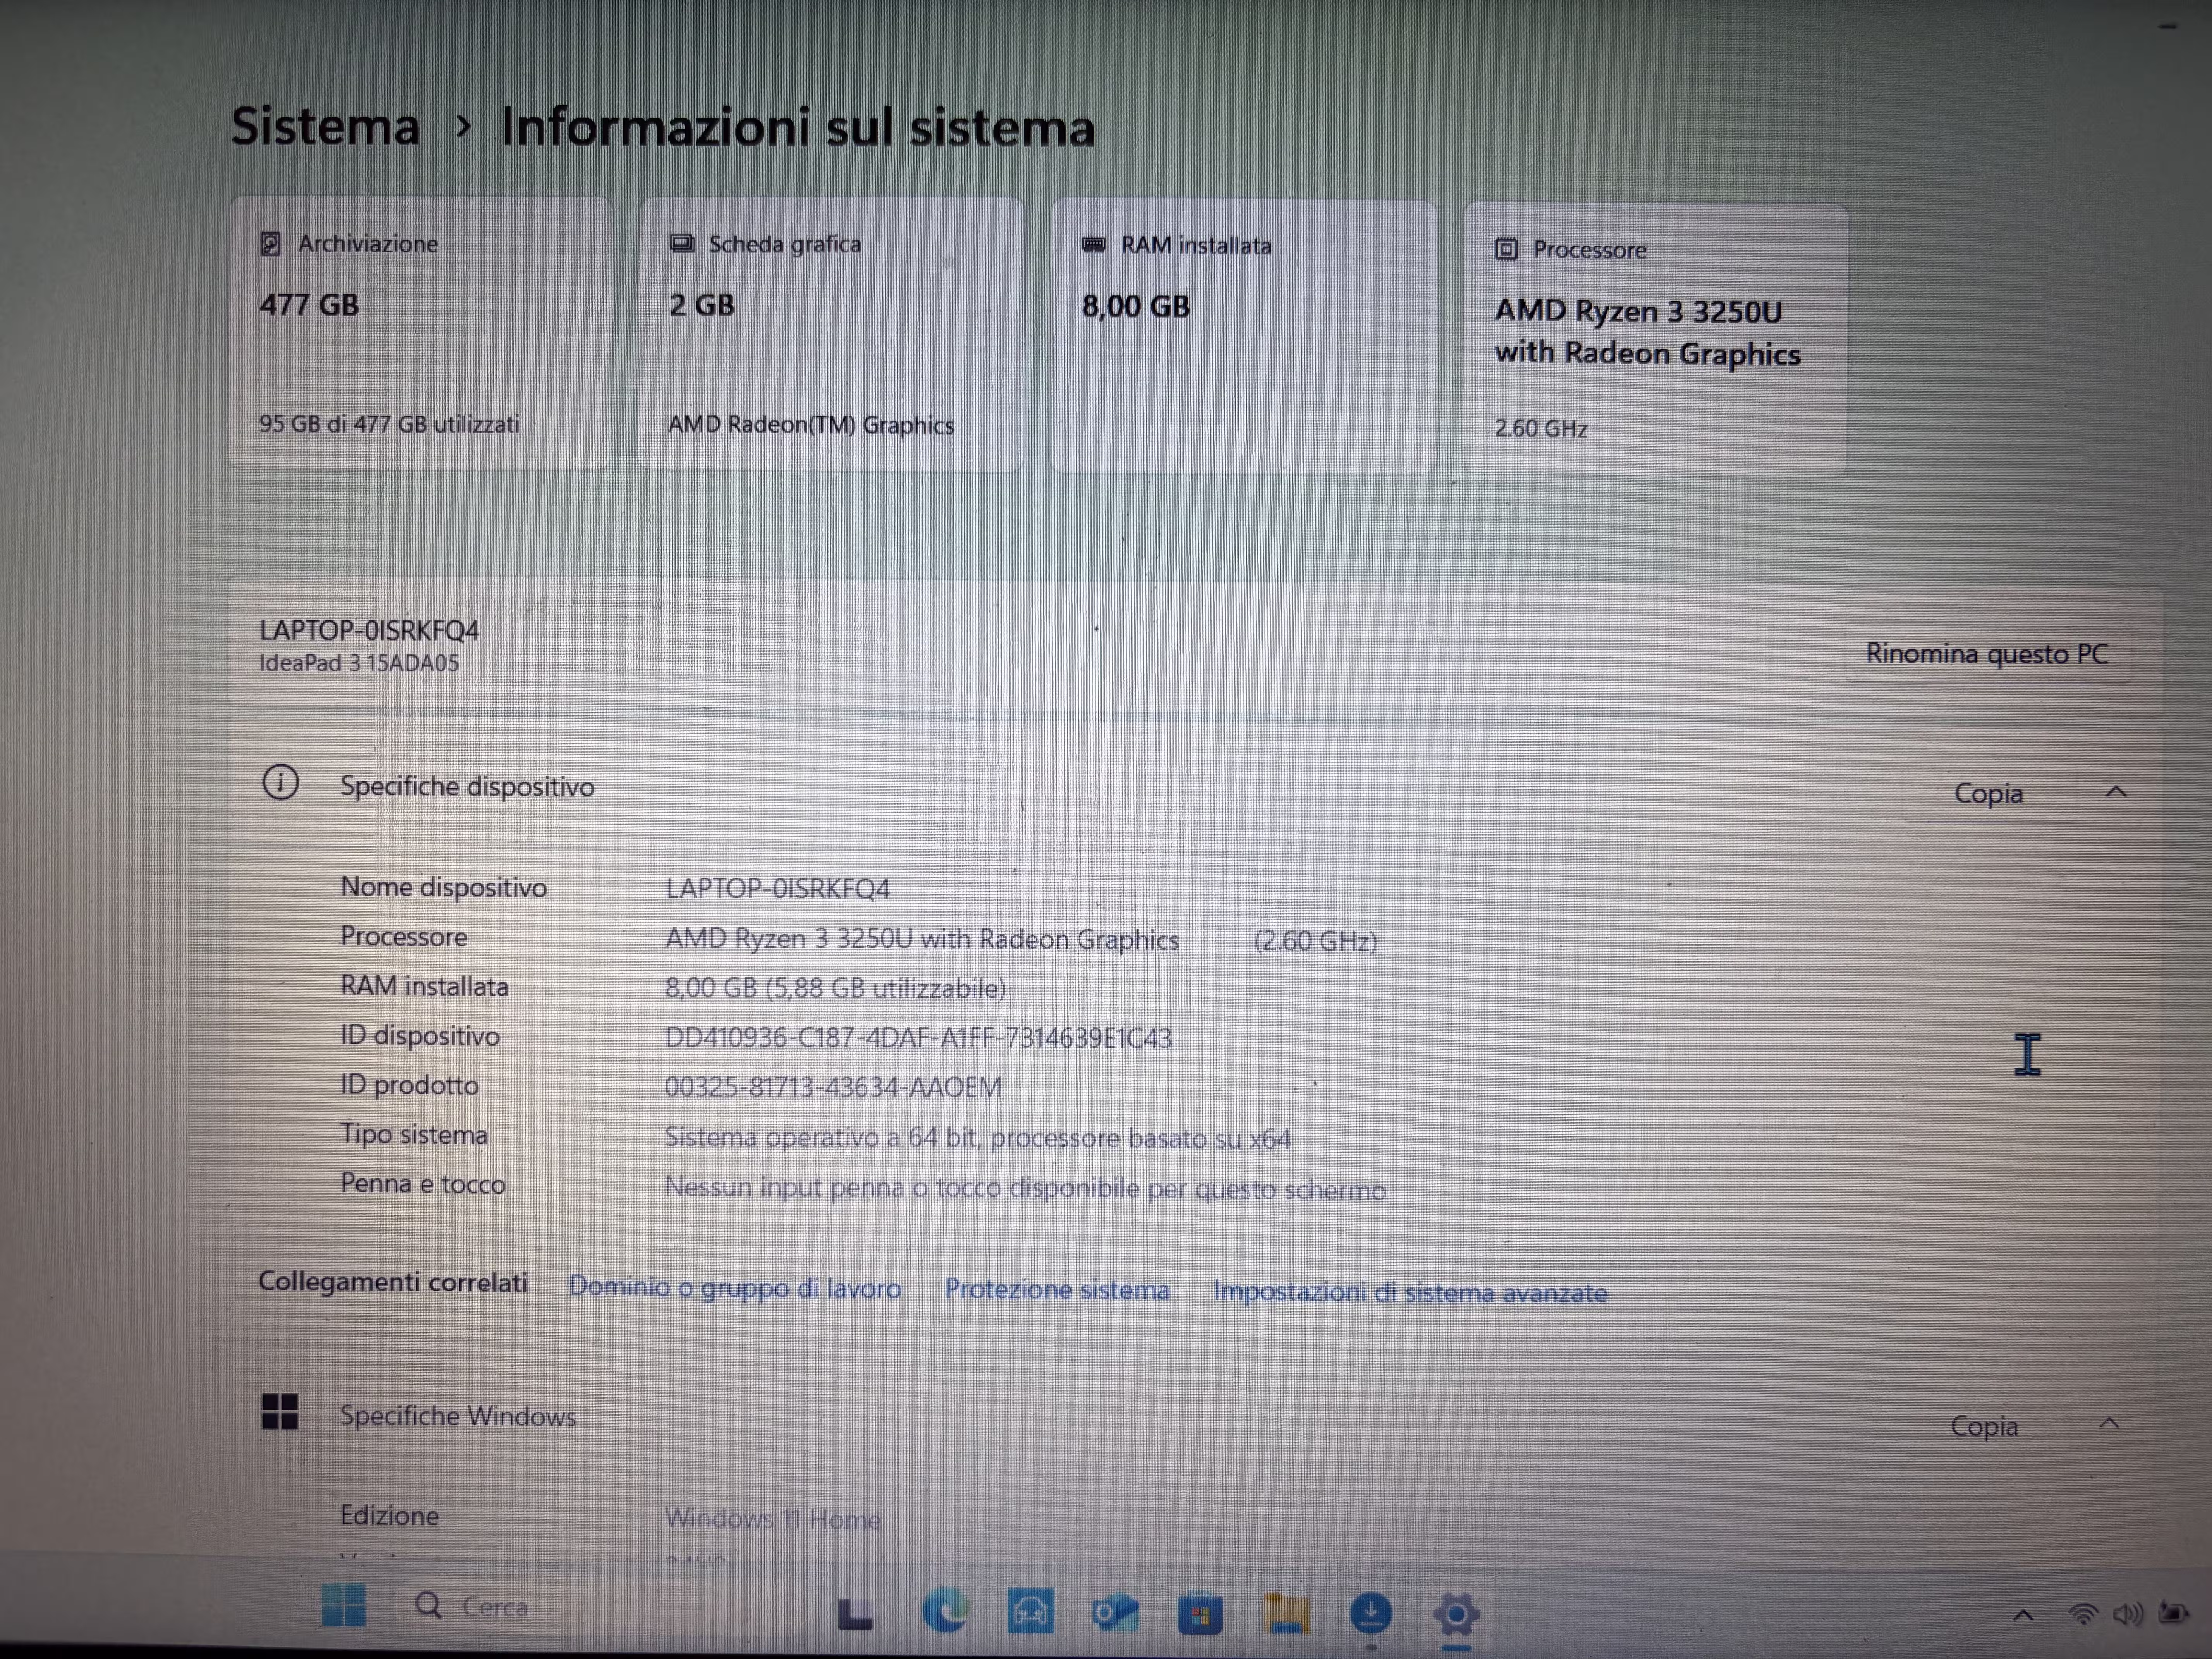The width and height of the screenshot is (2212, 1659).
Task: Show hidden system tray icons
Action: (x=2023, y=1615)
